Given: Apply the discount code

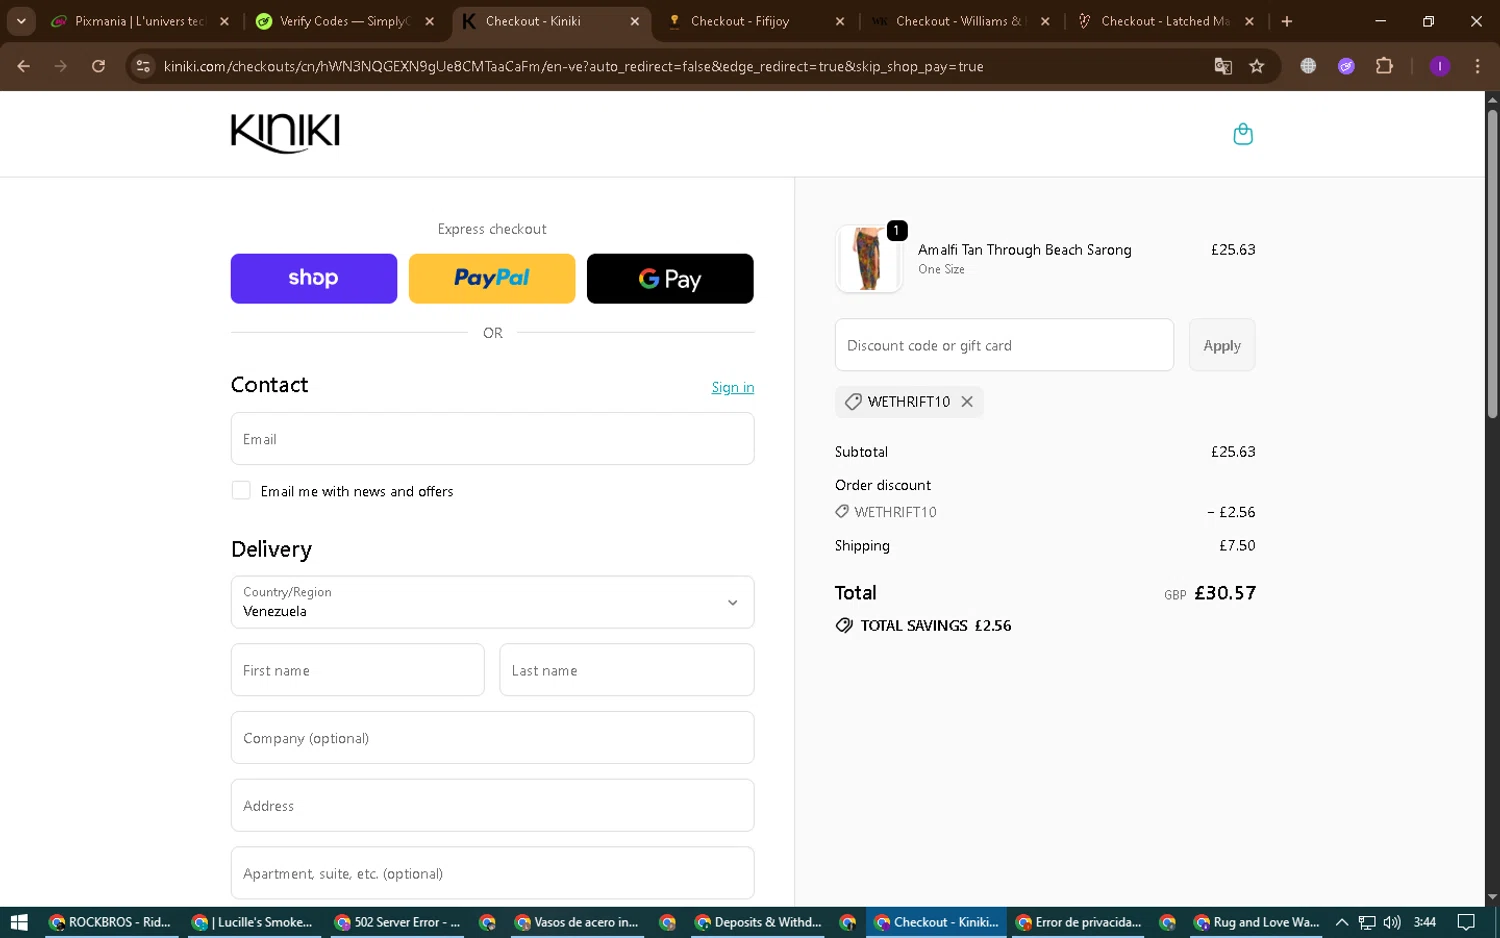Looking at the screenshot, I should pyautogui.click(x=1222, y=345).
